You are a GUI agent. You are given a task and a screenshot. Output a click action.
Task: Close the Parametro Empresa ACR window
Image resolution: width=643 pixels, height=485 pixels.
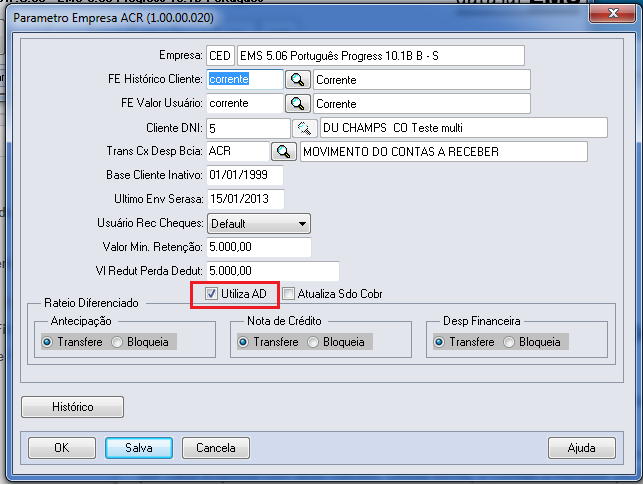613,13
